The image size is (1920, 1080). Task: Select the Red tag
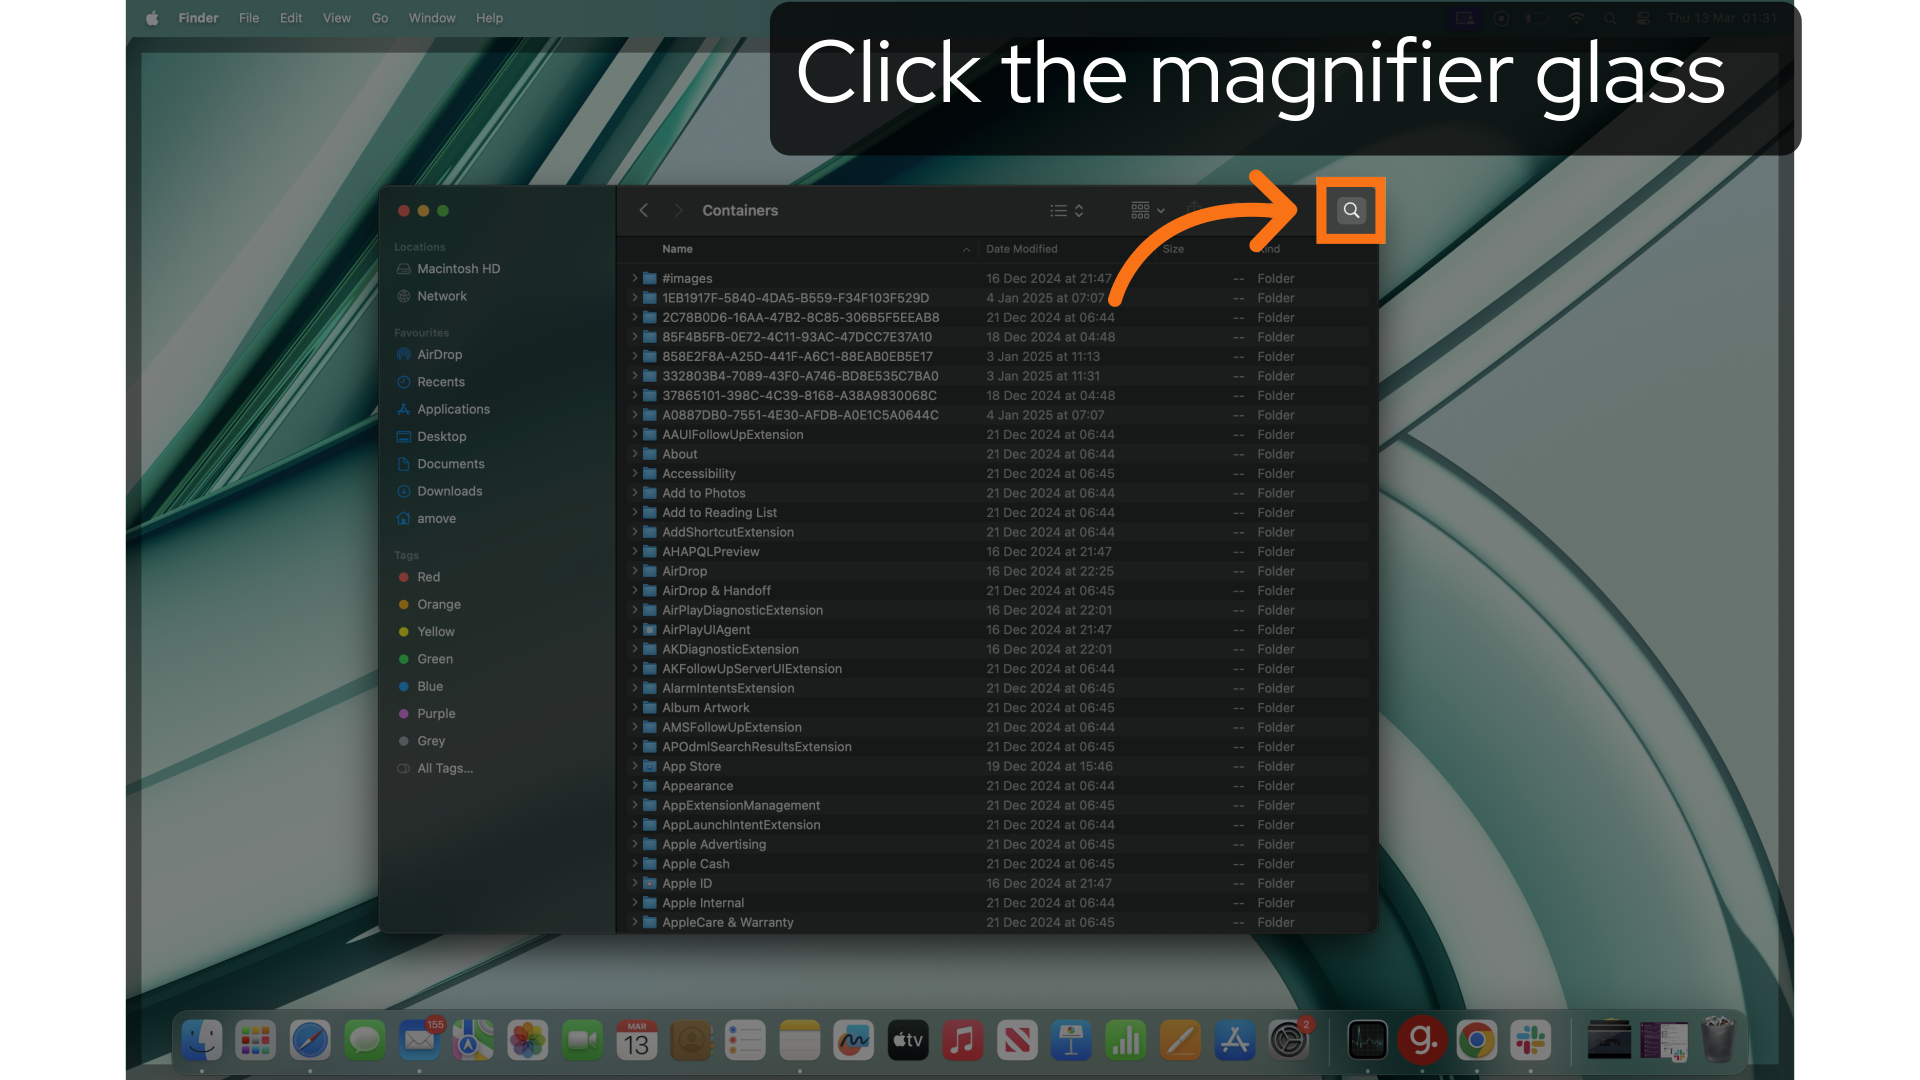pos(428,577)
